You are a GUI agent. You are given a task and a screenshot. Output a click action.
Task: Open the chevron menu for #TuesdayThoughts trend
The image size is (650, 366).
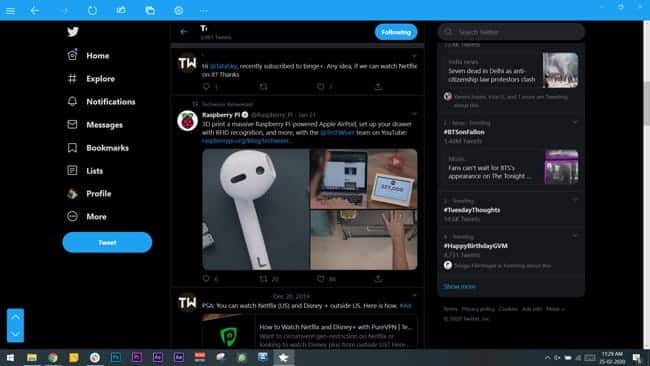575,200
